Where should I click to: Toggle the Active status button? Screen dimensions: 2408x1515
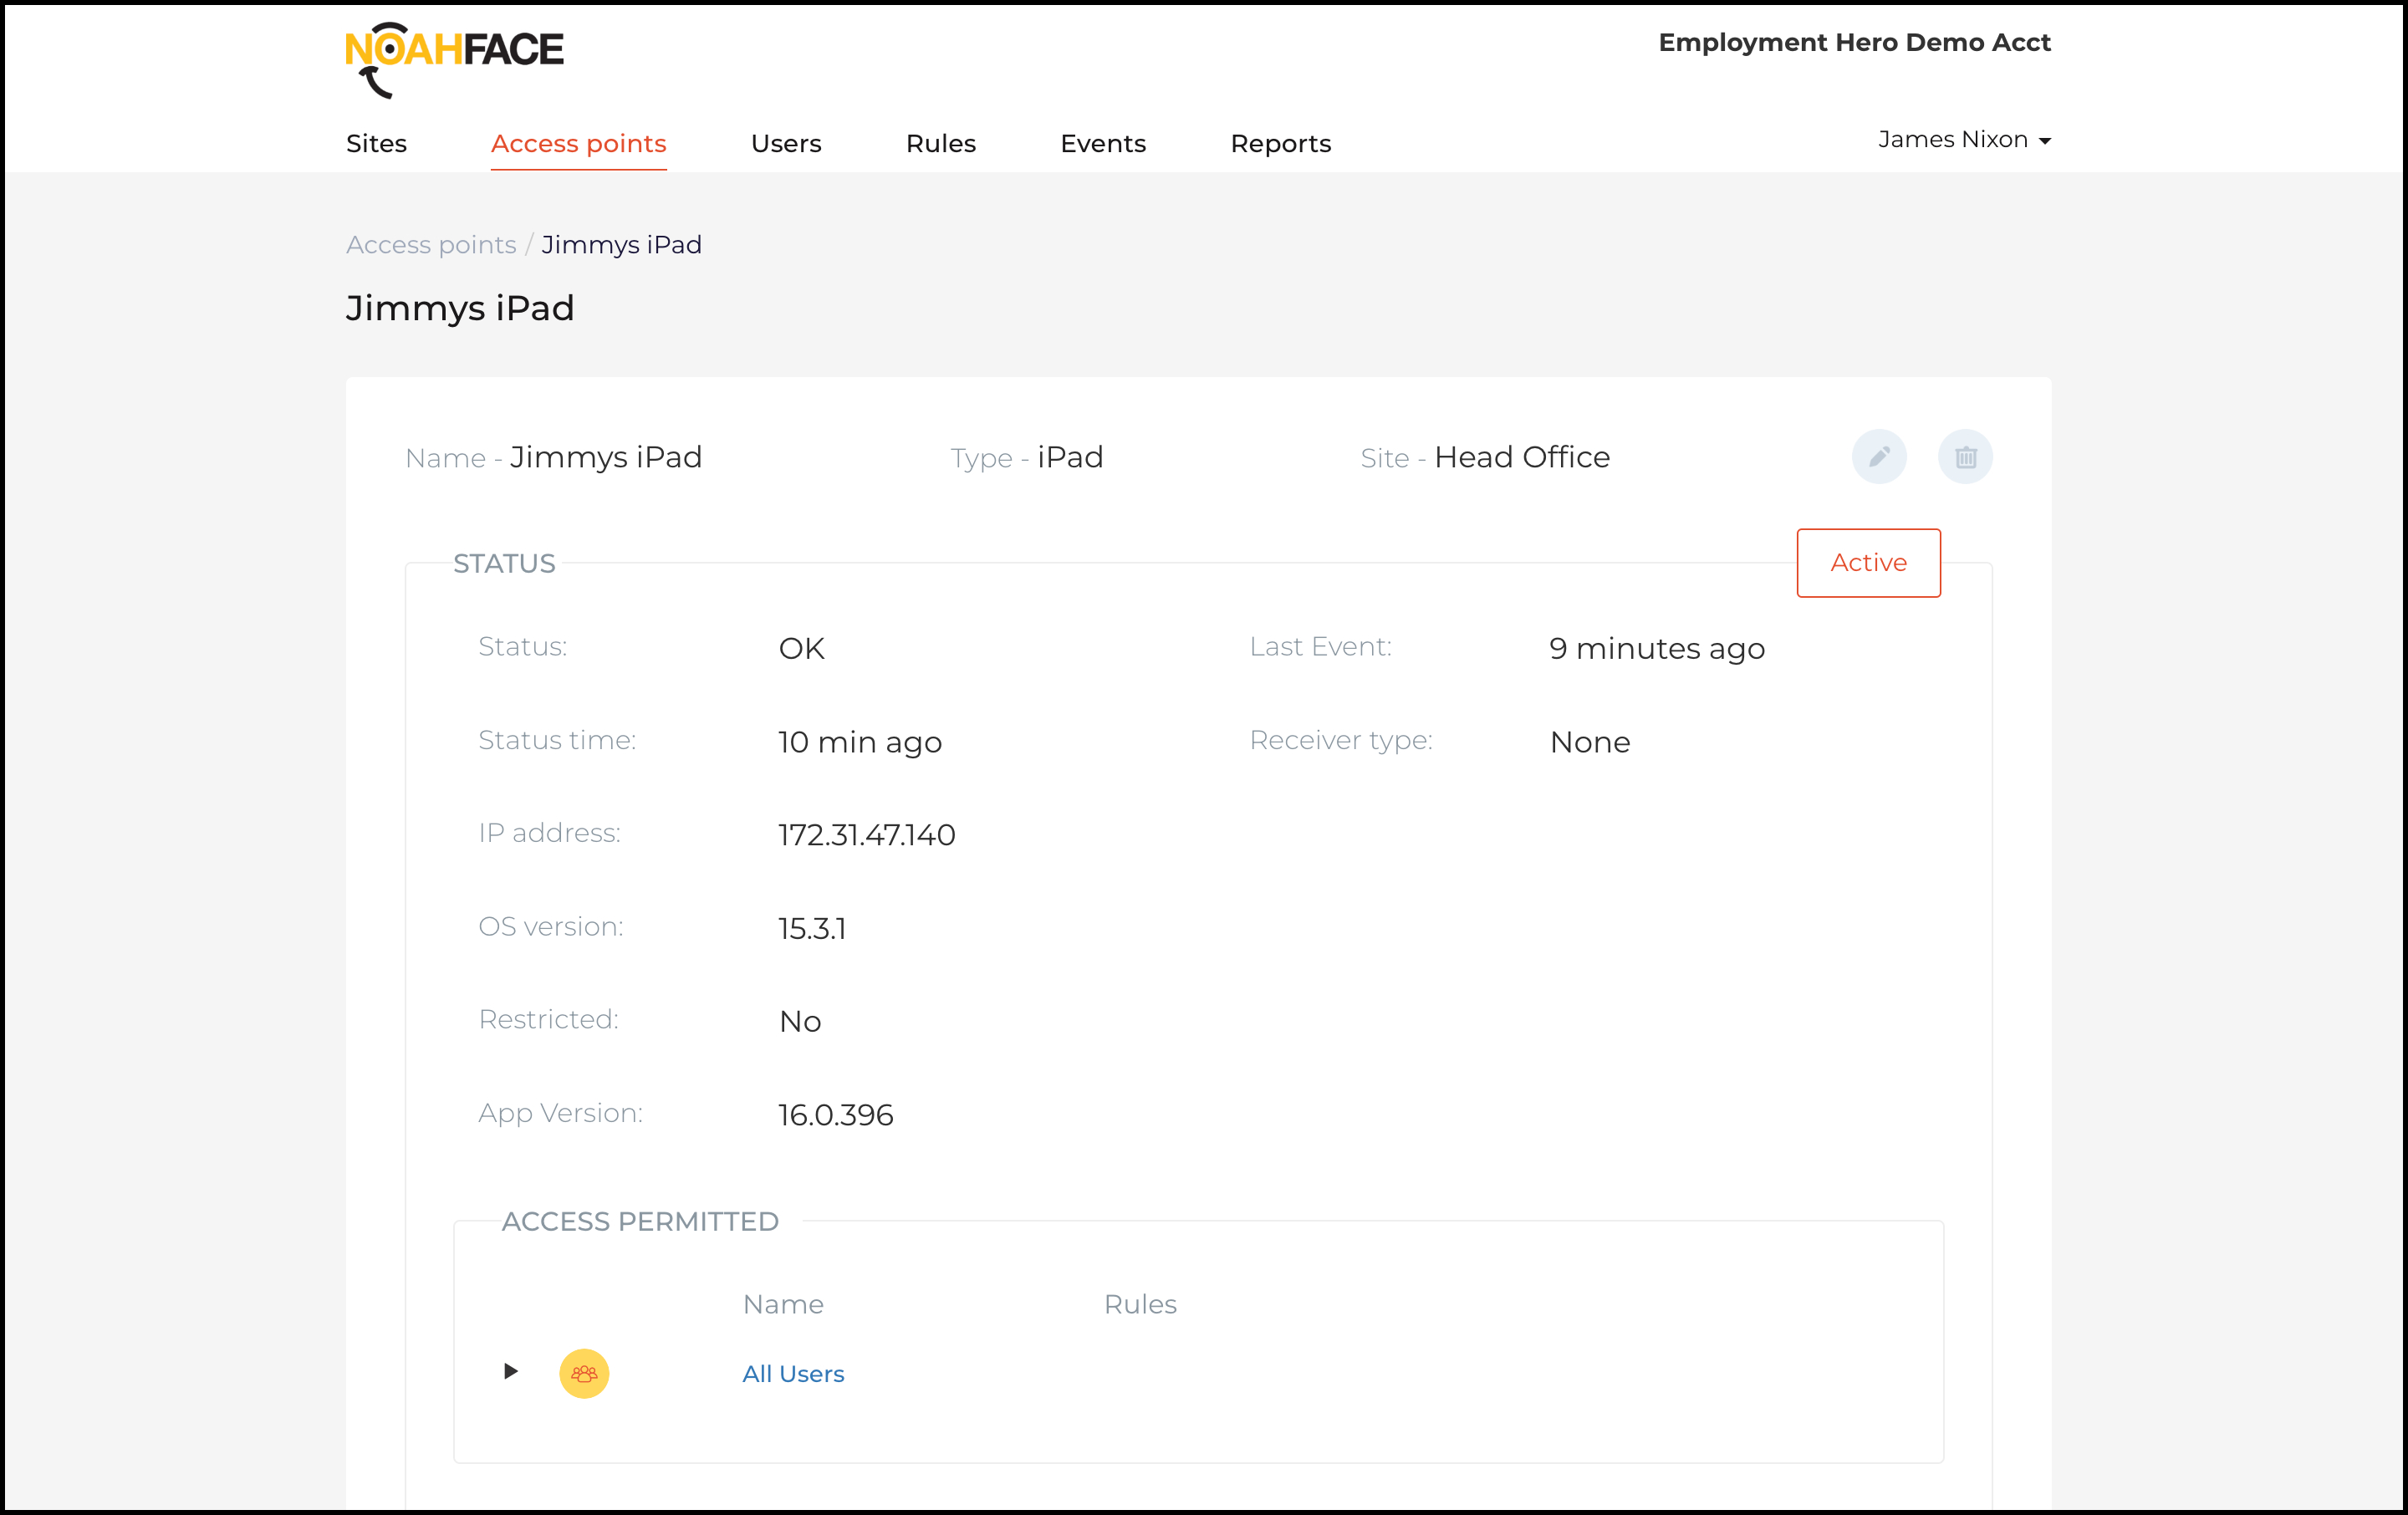tap(1867, 563)
